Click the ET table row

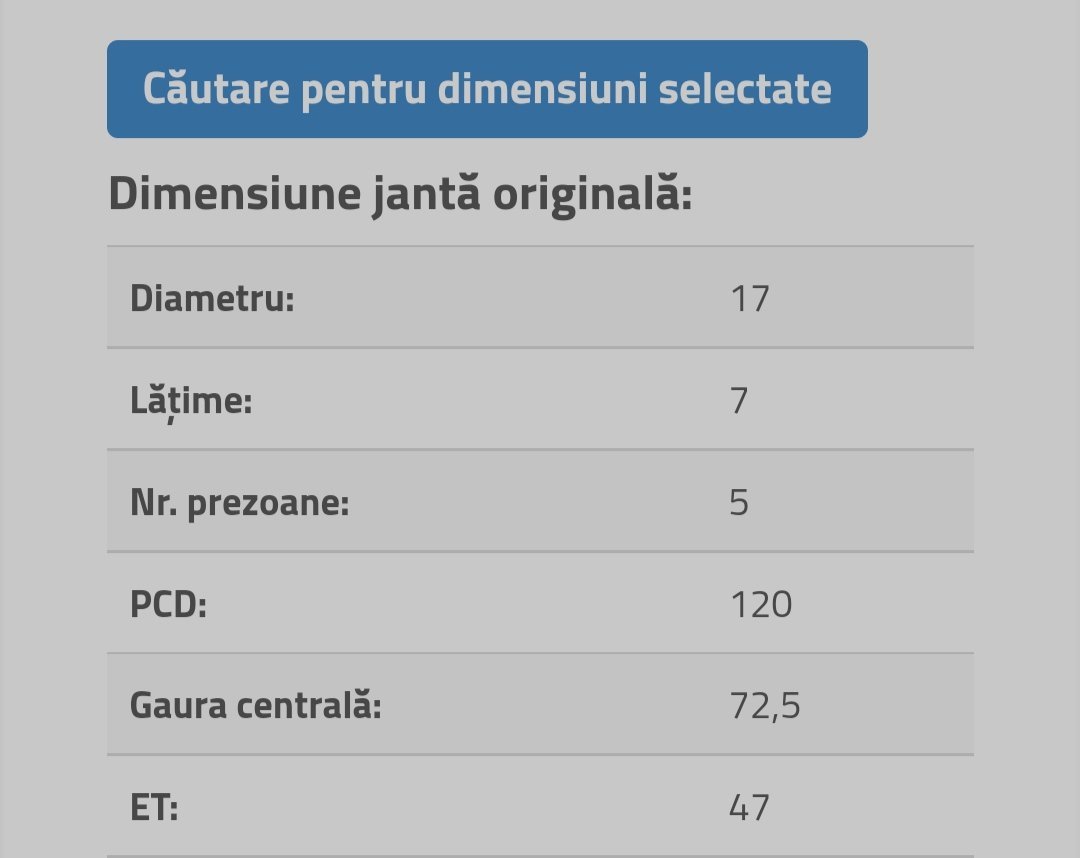click(540, 806)
